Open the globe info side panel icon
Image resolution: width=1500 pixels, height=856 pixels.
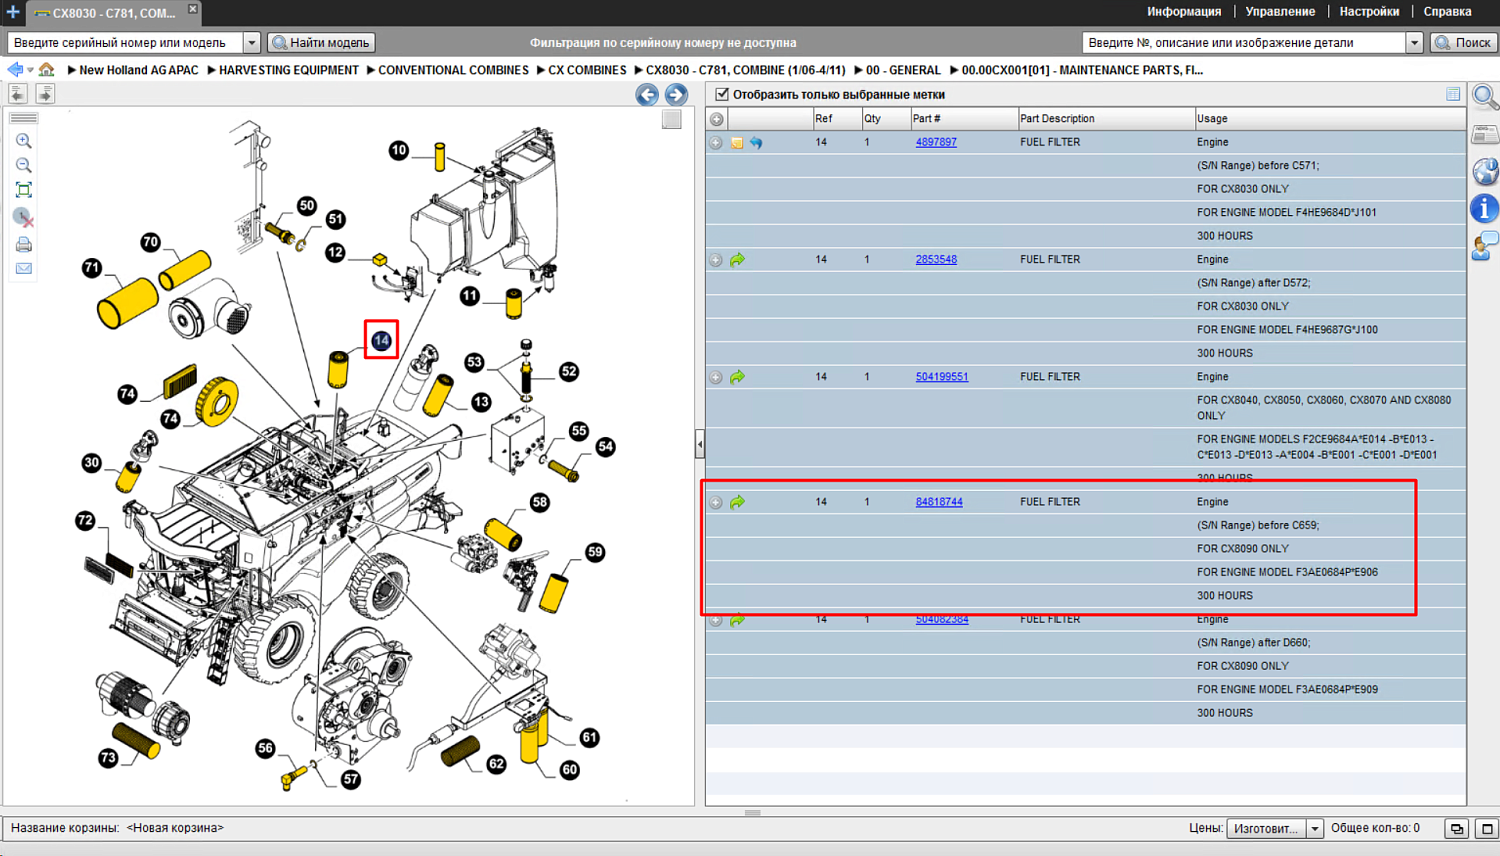(x=1485, y=171)
